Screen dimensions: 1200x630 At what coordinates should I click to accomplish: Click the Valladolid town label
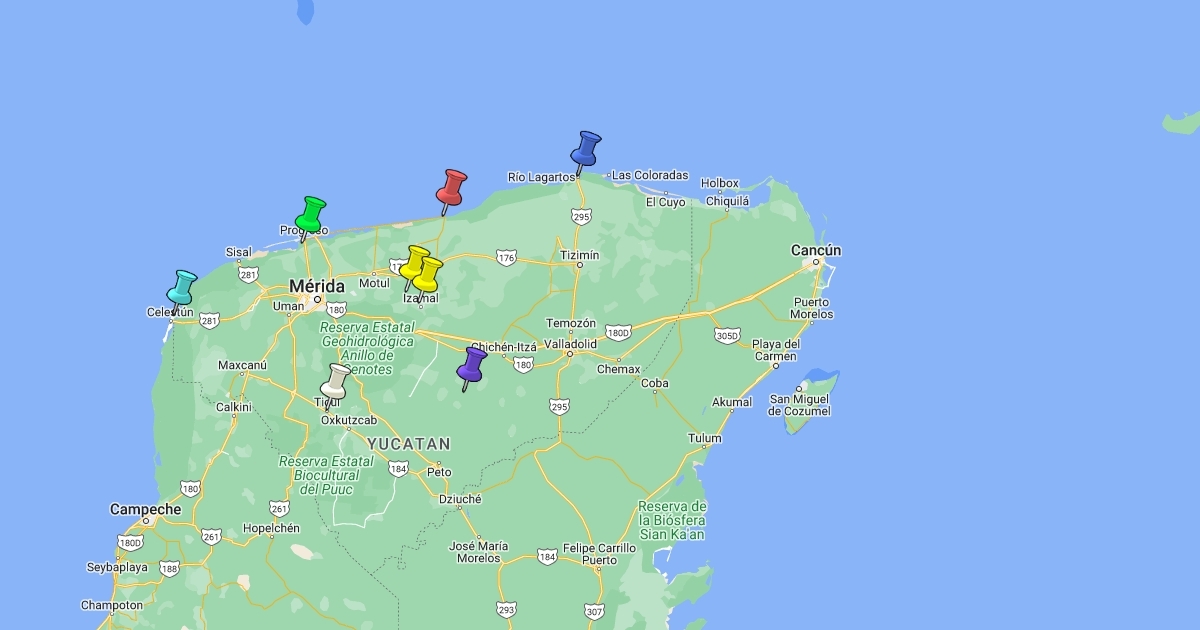pos(569,343)
